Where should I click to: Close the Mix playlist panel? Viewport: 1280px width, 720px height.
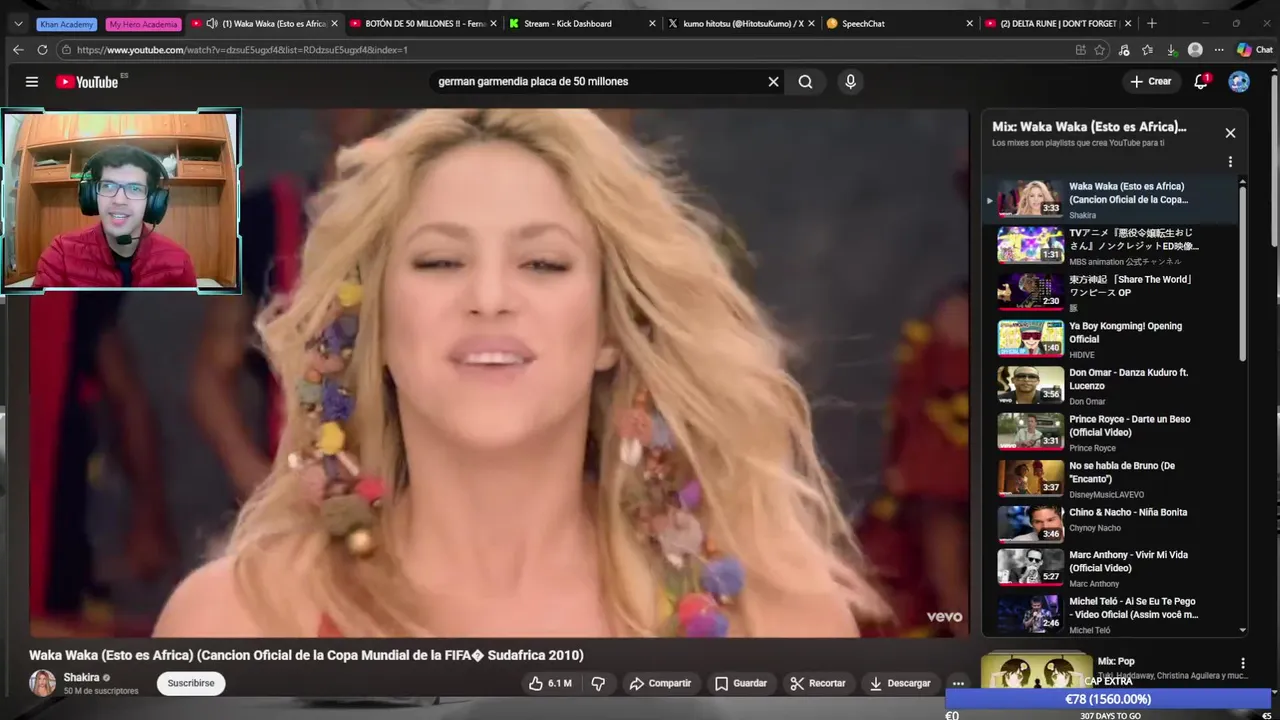(x=1230, y=133)
